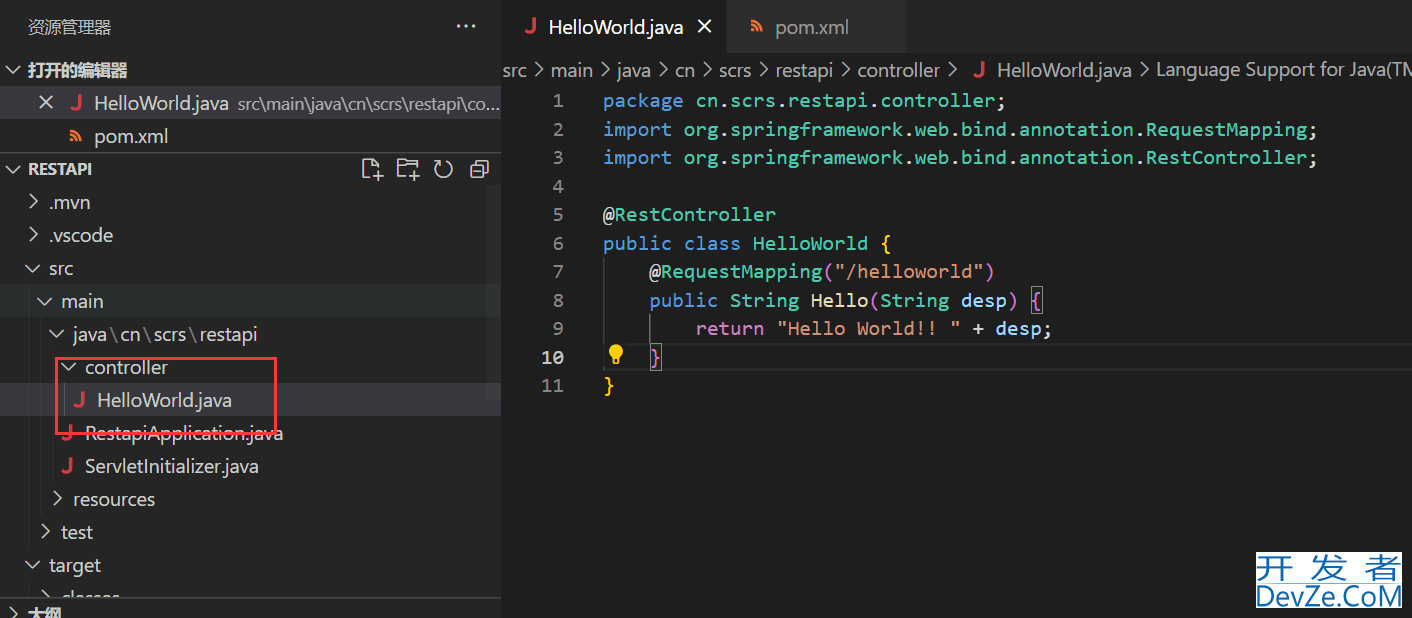Collapse all folders in explorer
This screenshot has height=618, width=1412.
coord(479,169)
